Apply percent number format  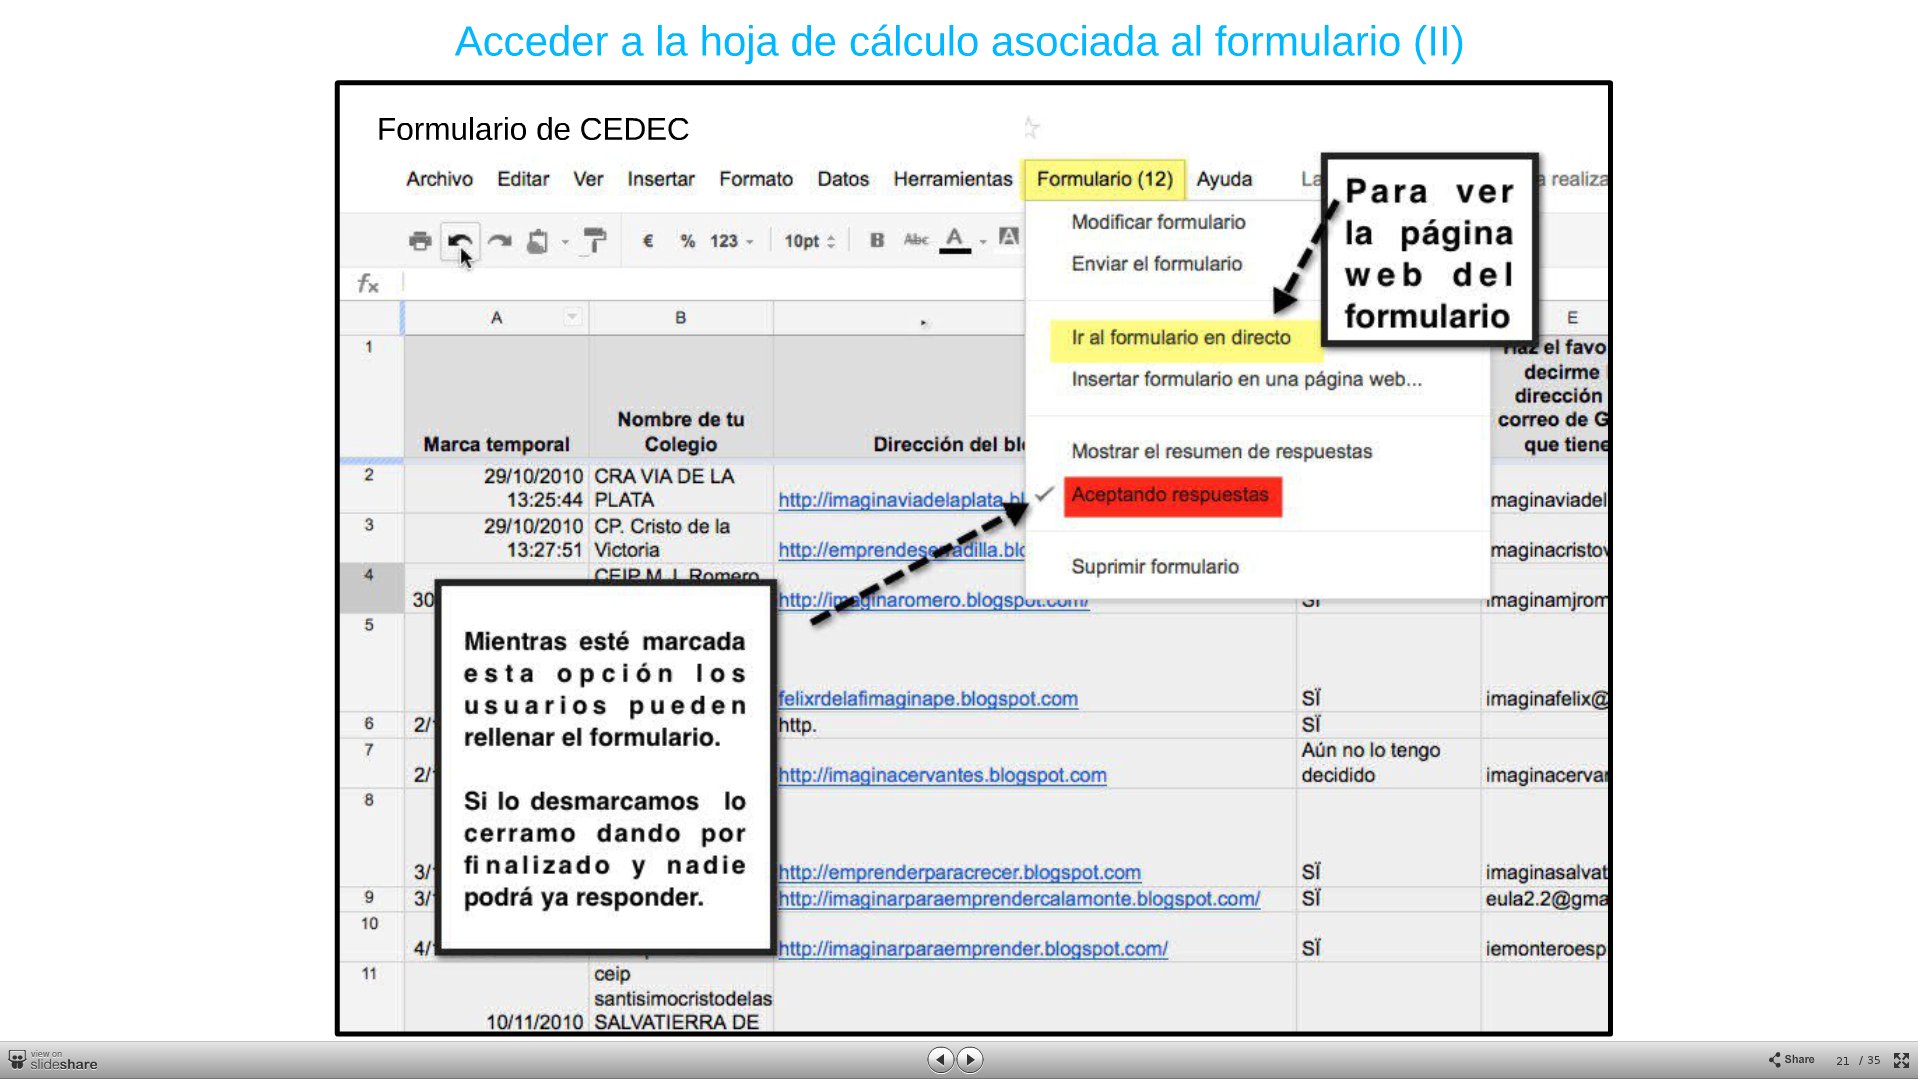[687, 241]
